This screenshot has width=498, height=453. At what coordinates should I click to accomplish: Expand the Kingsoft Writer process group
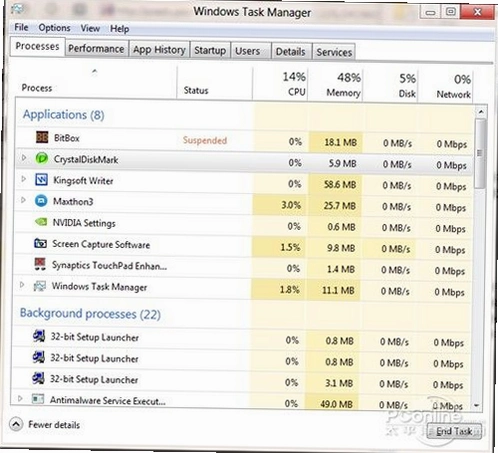click(23, 179)
